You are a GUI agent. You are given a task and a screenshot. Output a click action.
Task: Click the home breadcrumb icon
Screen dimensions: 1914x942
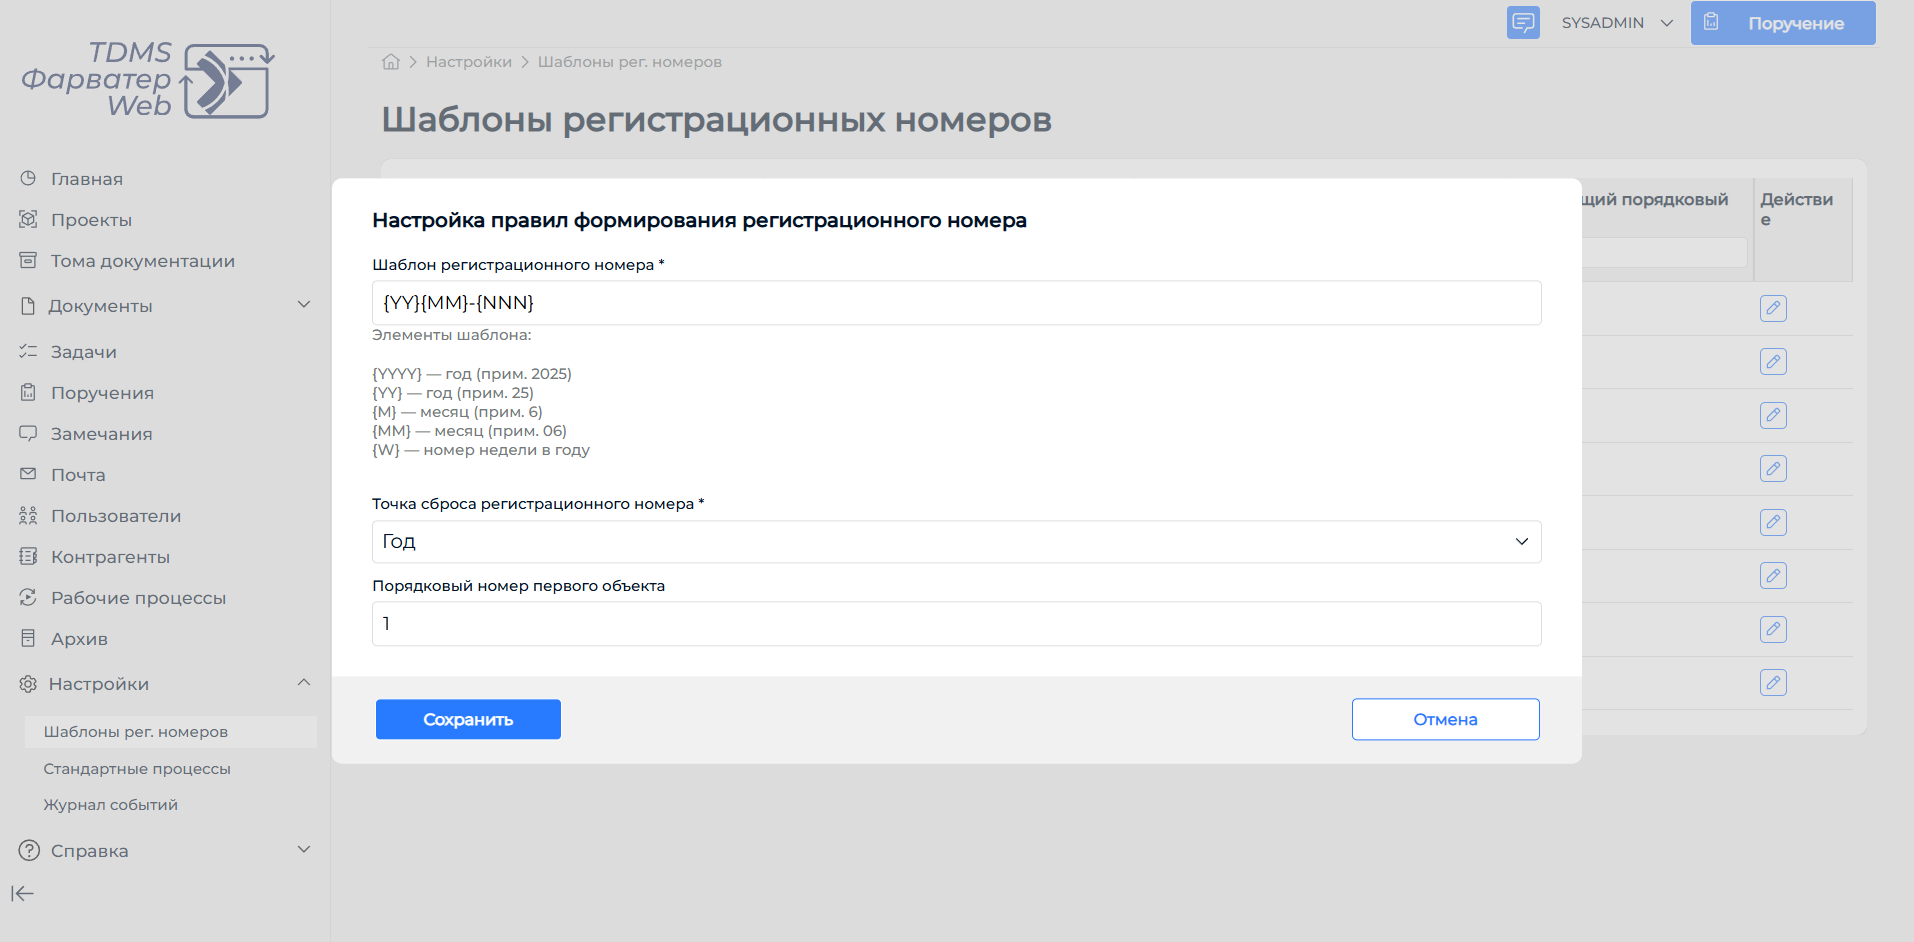click(x=391, y=62)
